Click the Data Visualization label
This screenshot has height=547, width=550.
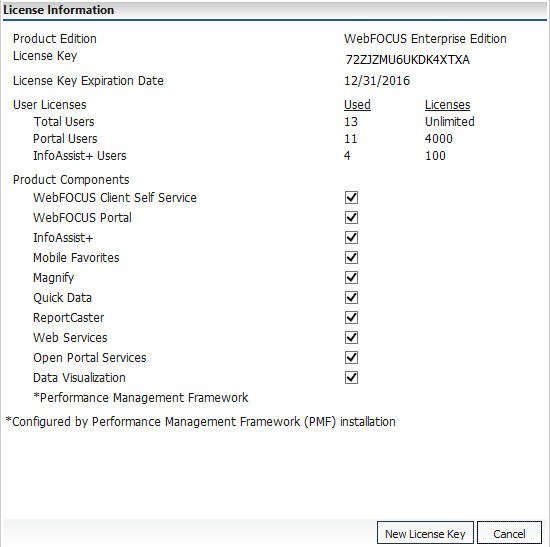click(79, 378)
